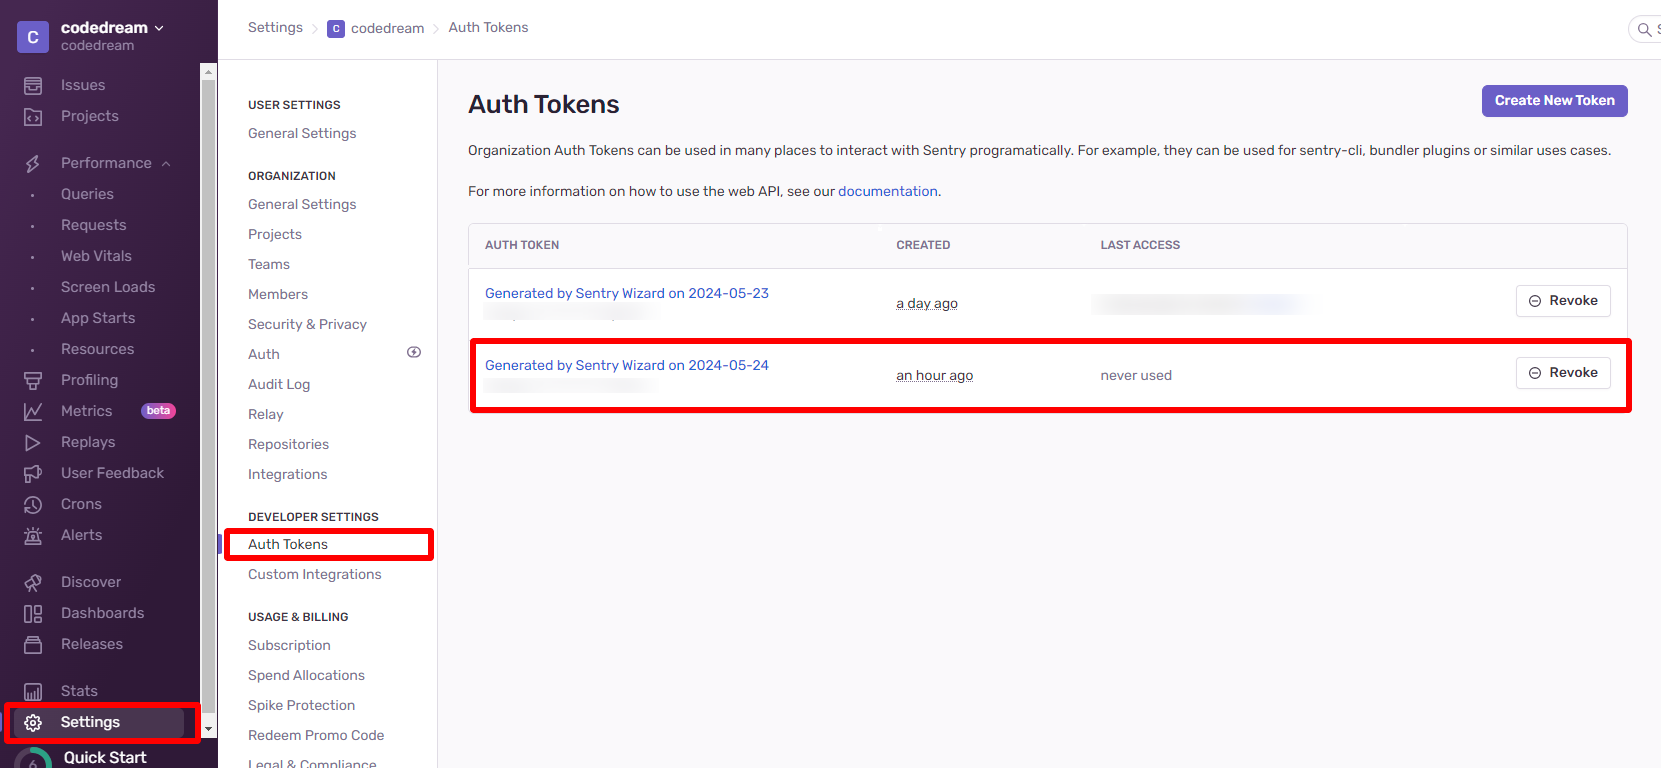Click the Releases stack icon
This screenshot has width=1661, height=768.
[33, 644]
